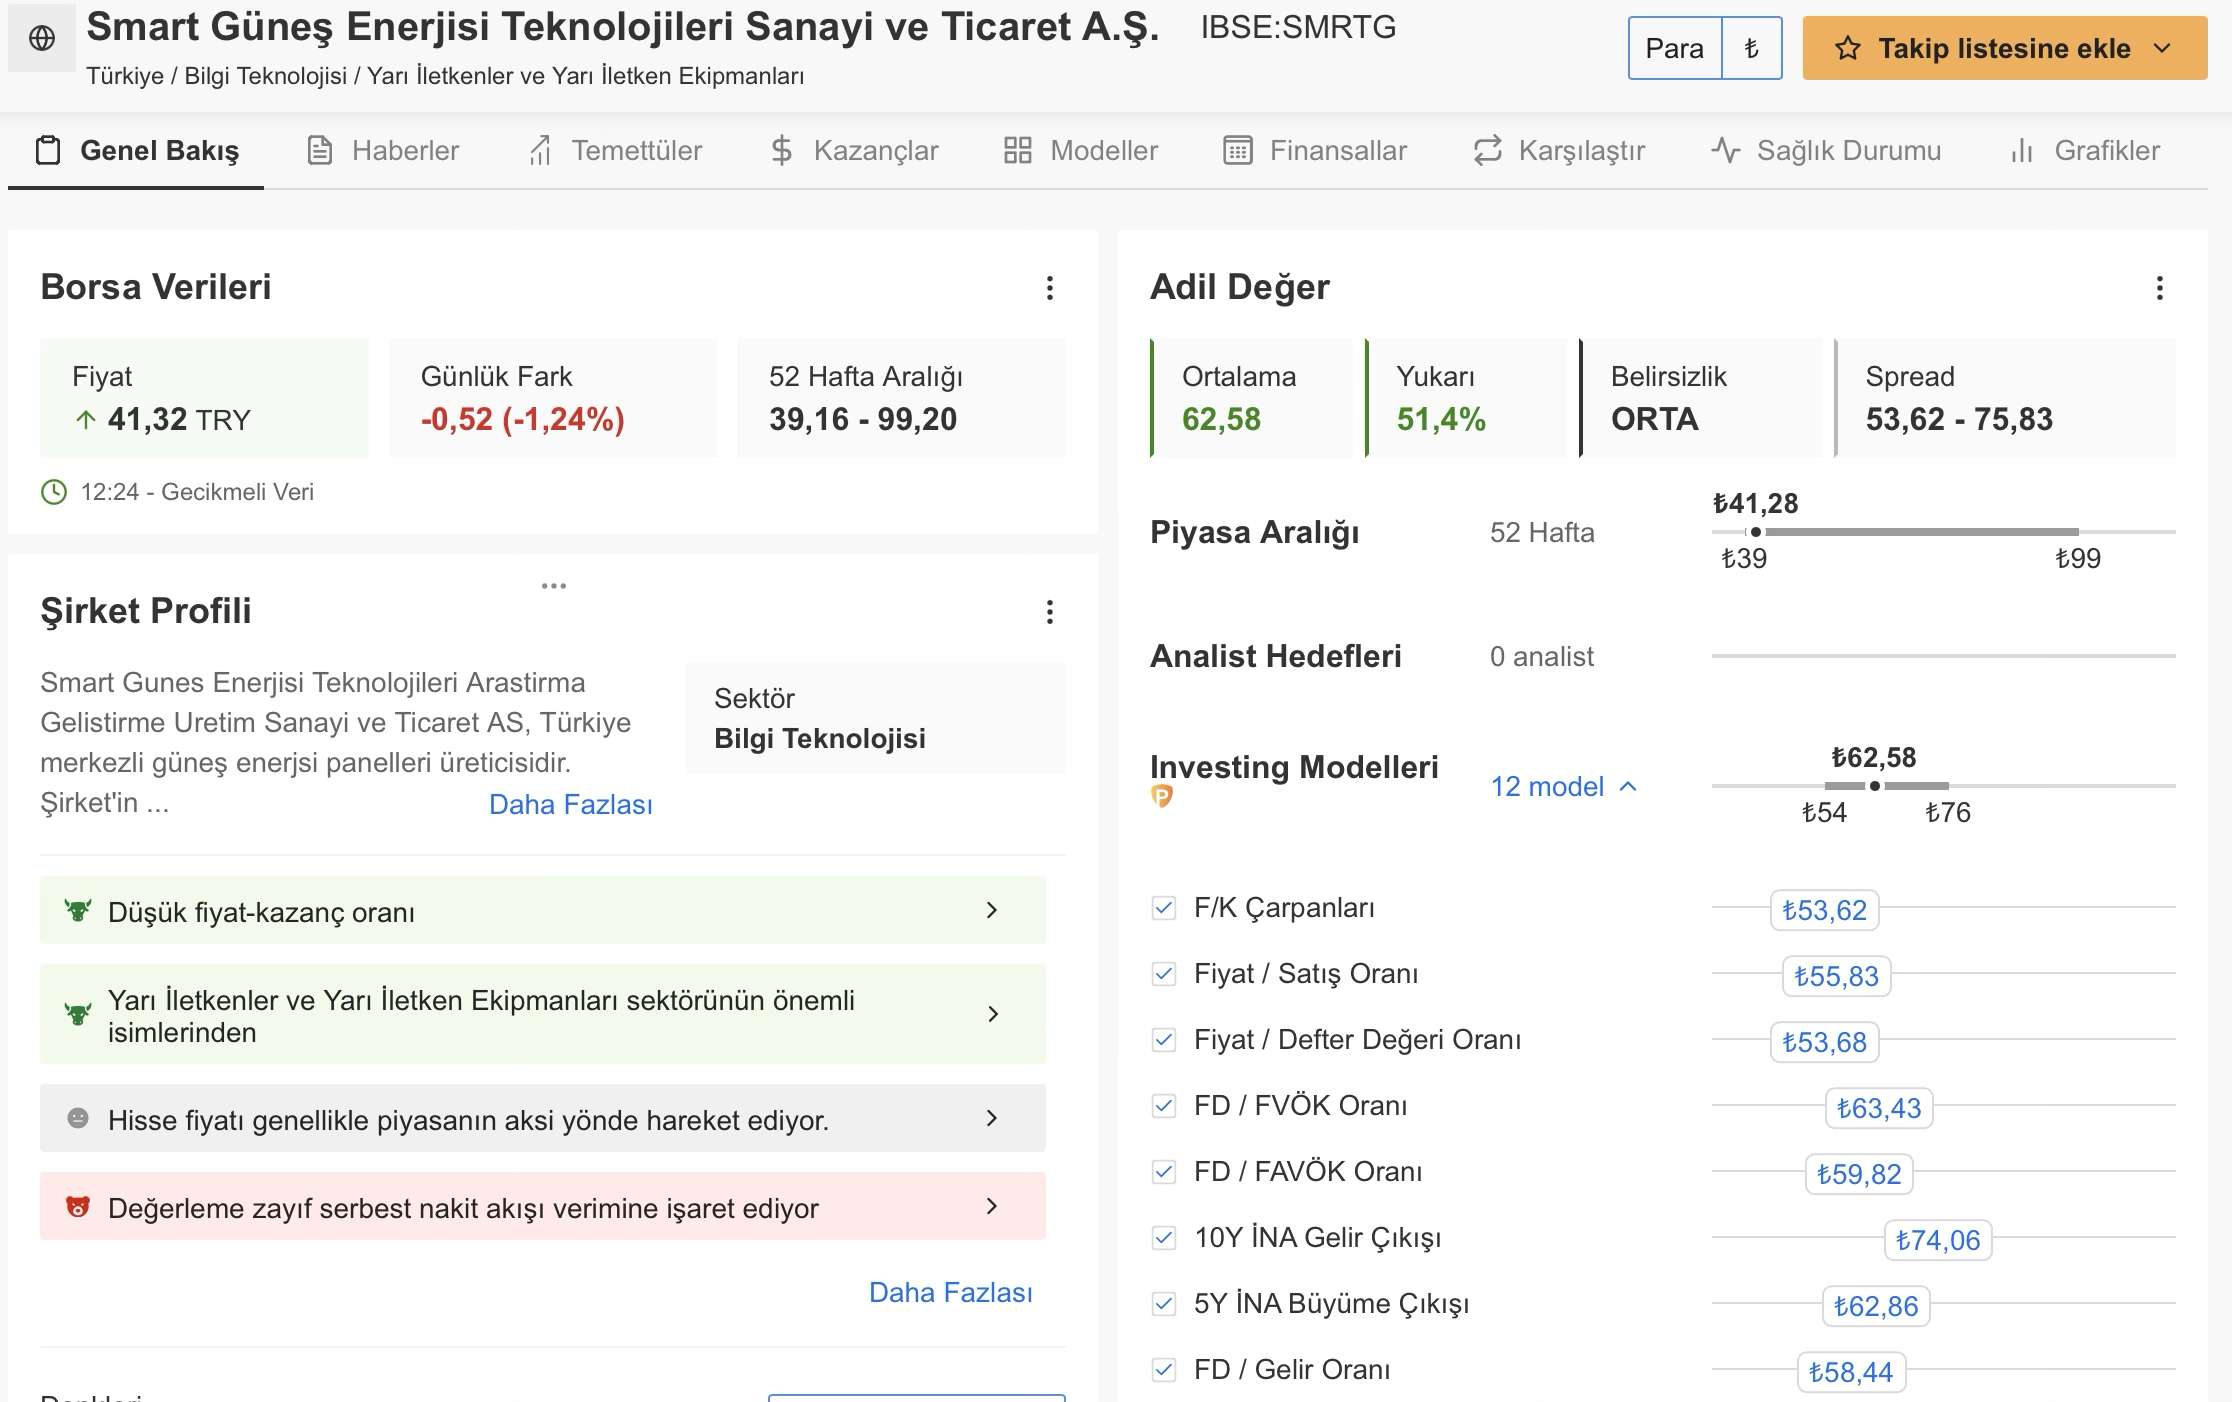Click the document icon on Haberler tab
This screenshot has height=1402, width=2232.
click(319, 151)
